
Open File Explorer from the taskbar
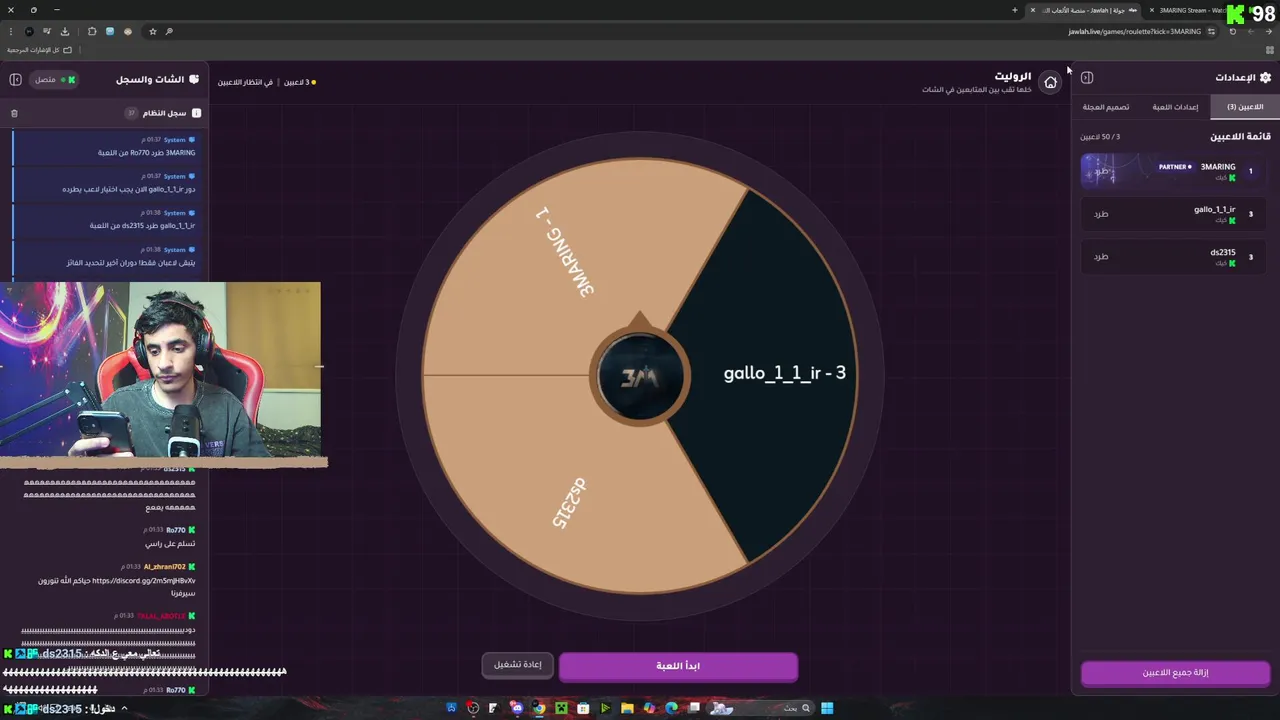[627, 708]
